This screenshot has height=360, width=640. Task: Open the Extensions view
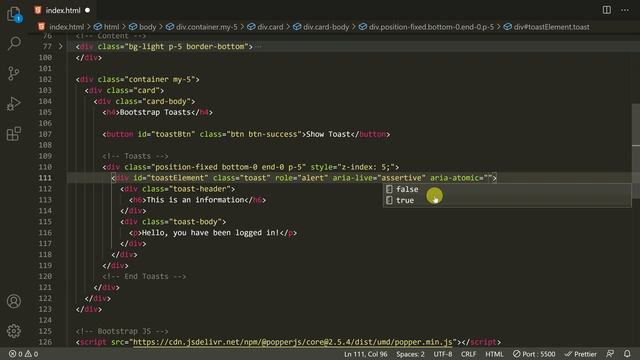14,134
